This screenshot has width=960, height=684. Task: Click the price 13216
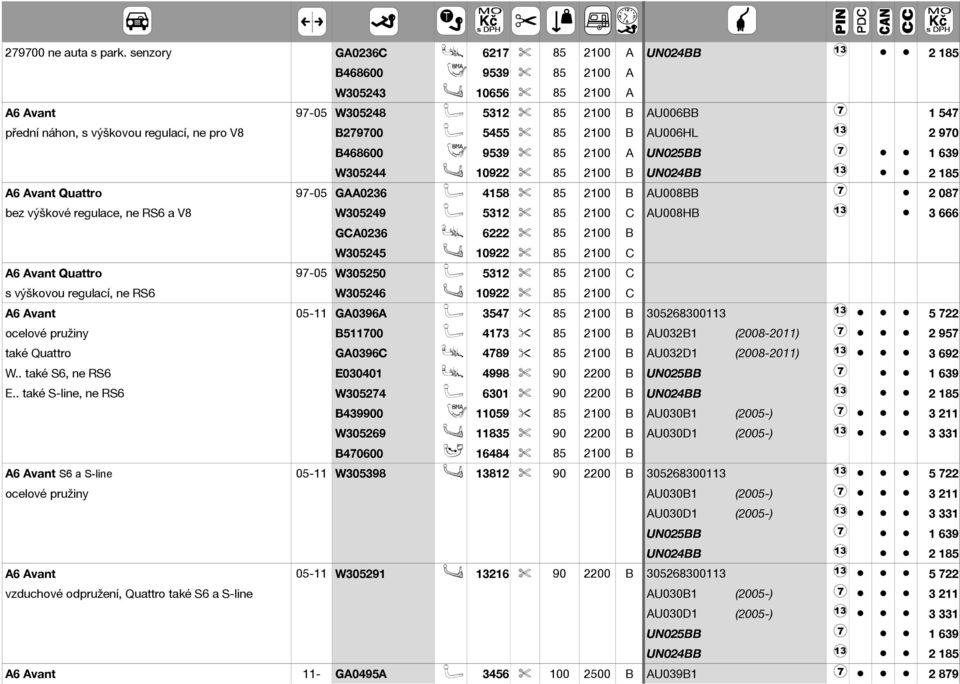(492, 574)
